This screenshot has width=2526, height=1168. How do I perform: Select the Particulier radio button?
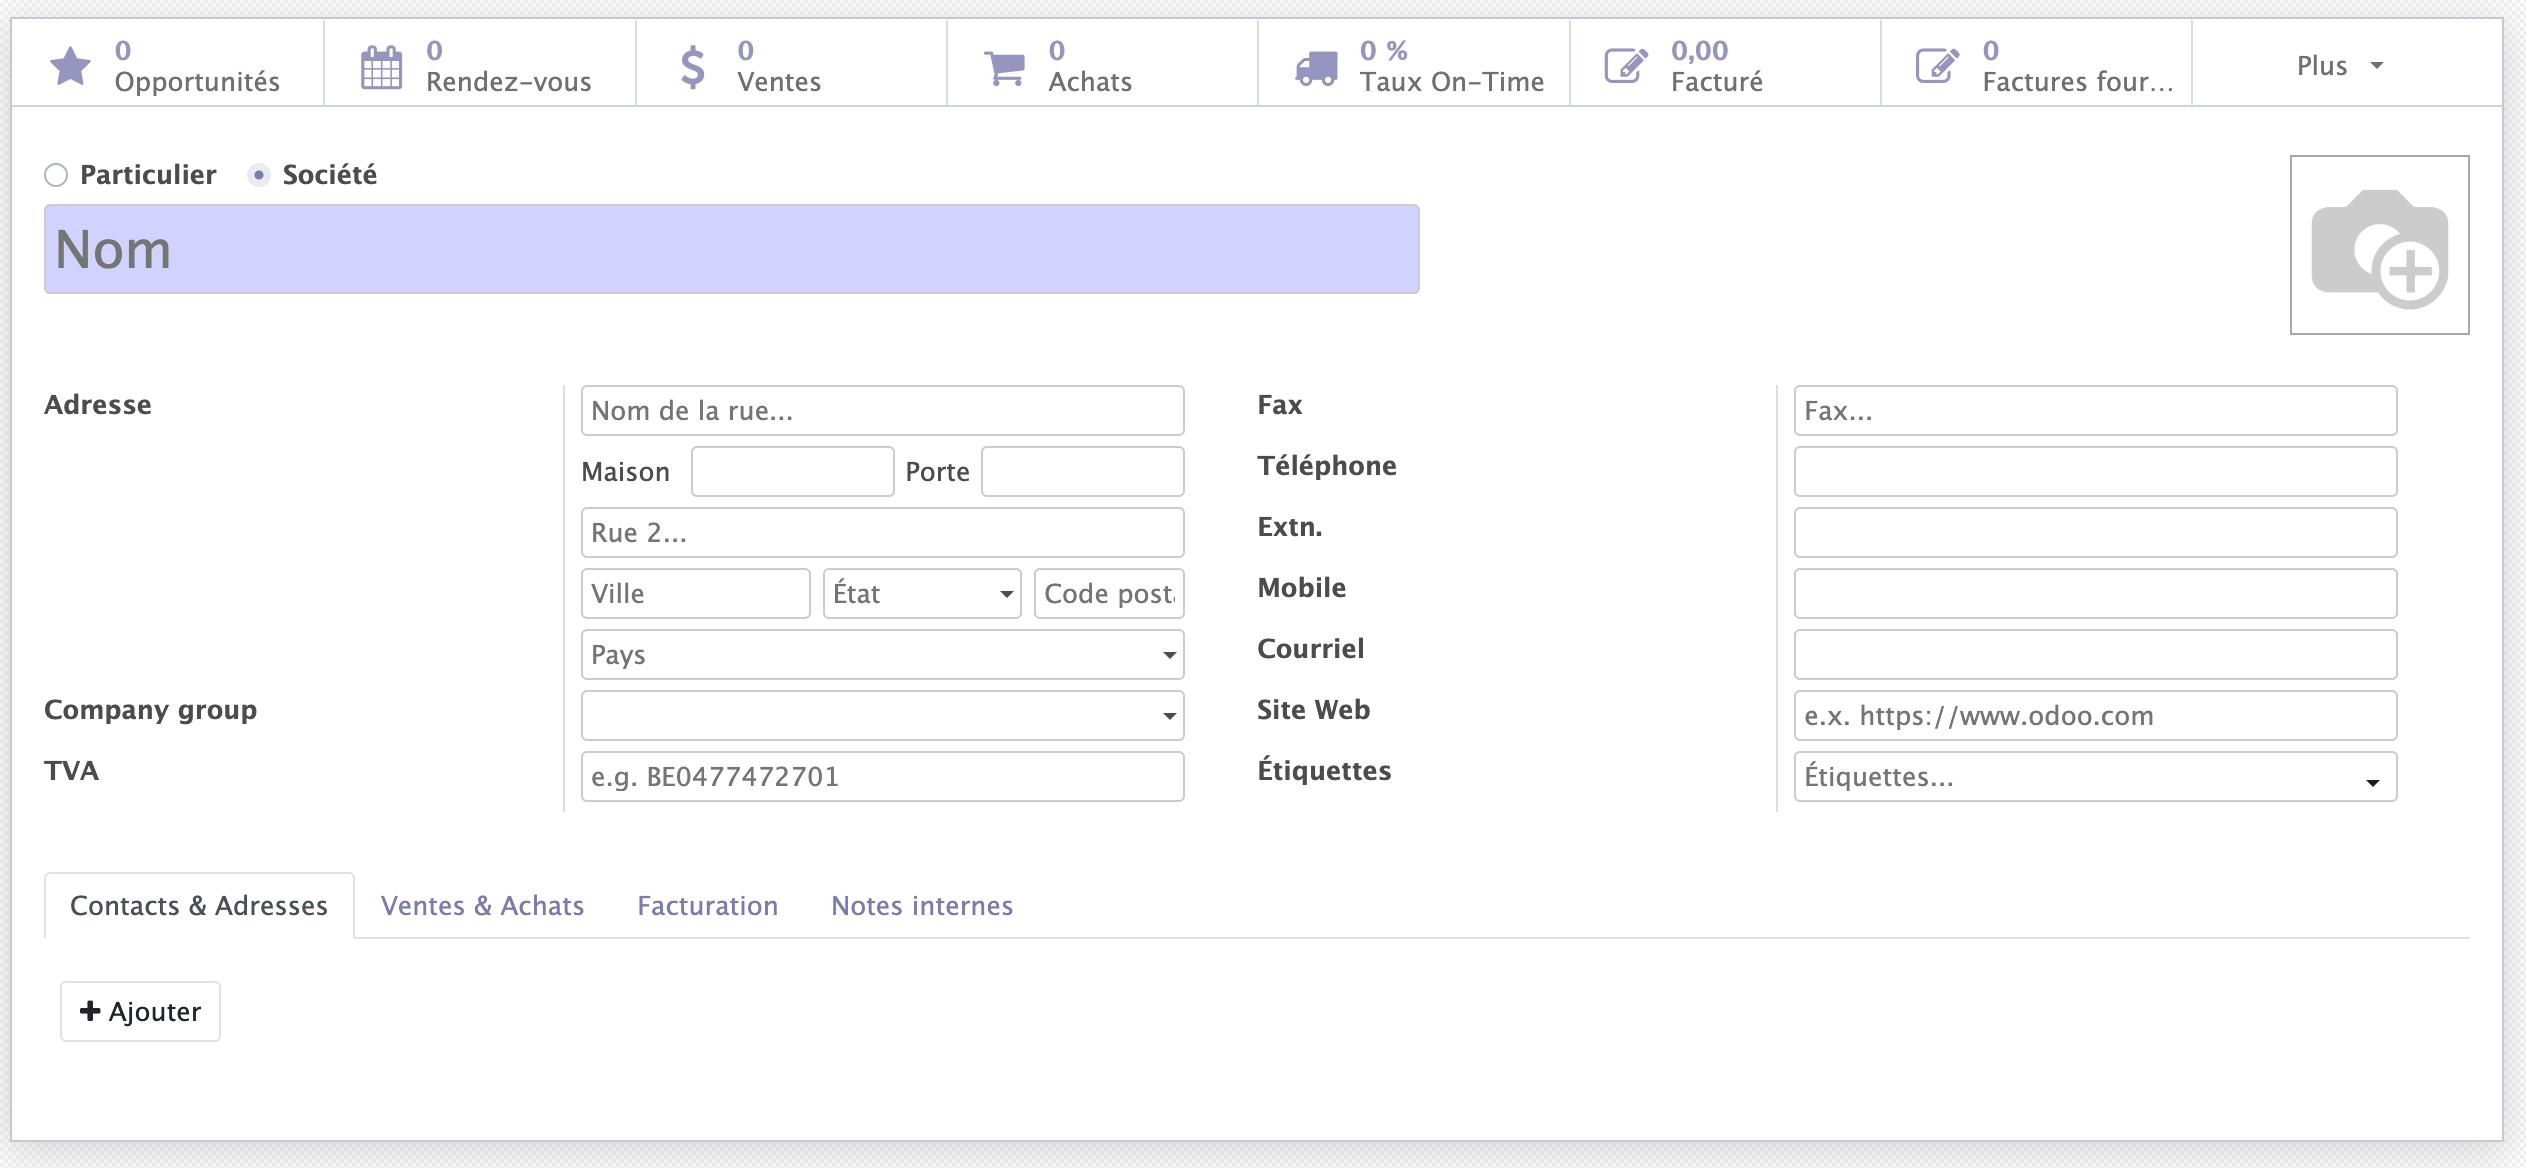click(57, 175)
